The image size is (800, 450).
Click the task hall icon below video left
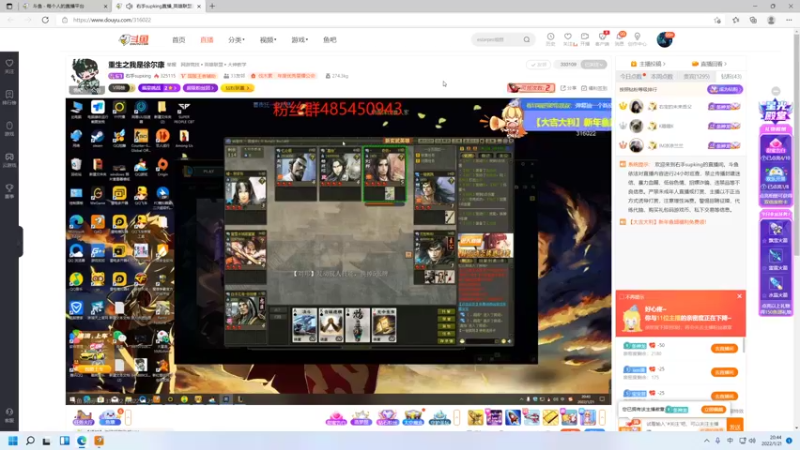(83, 418)
